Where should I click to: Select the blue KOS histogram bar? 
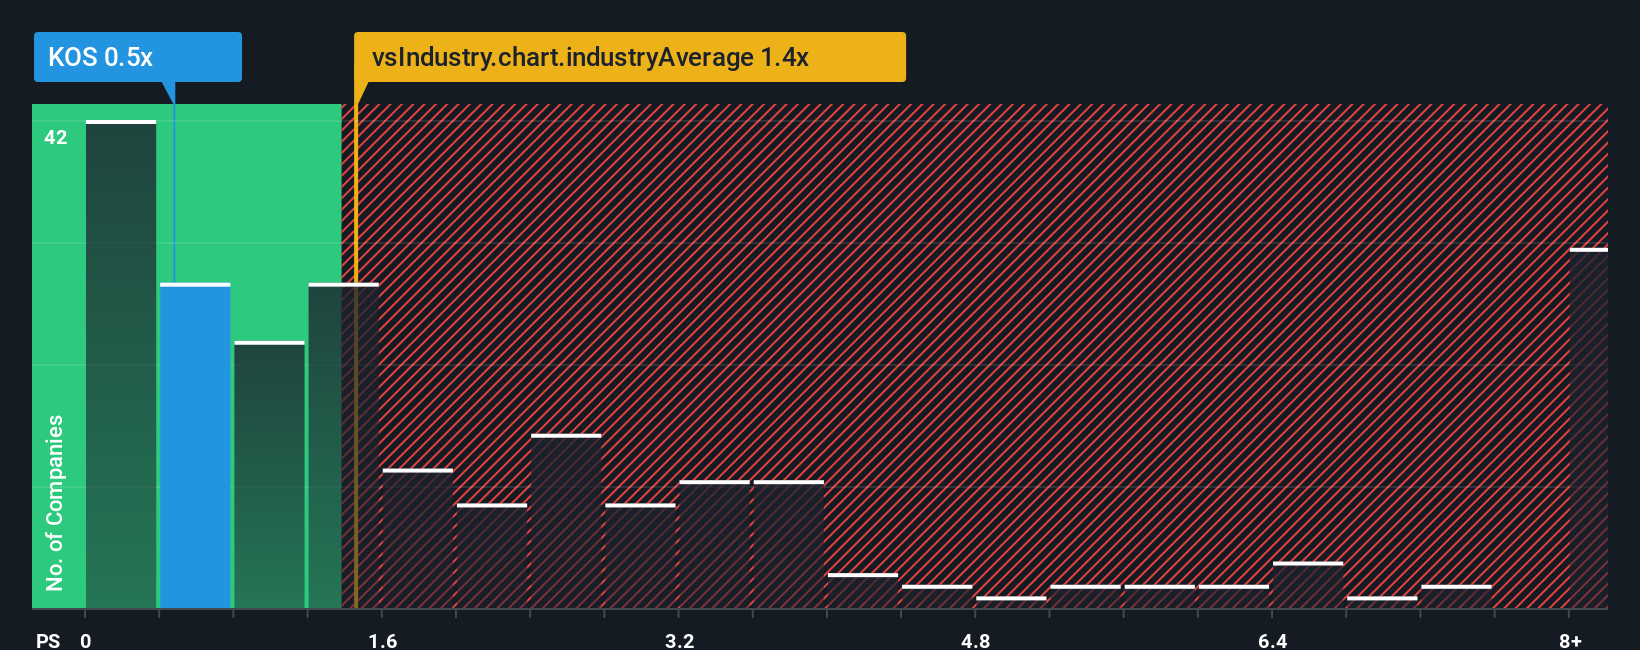[x=195, y=446]
